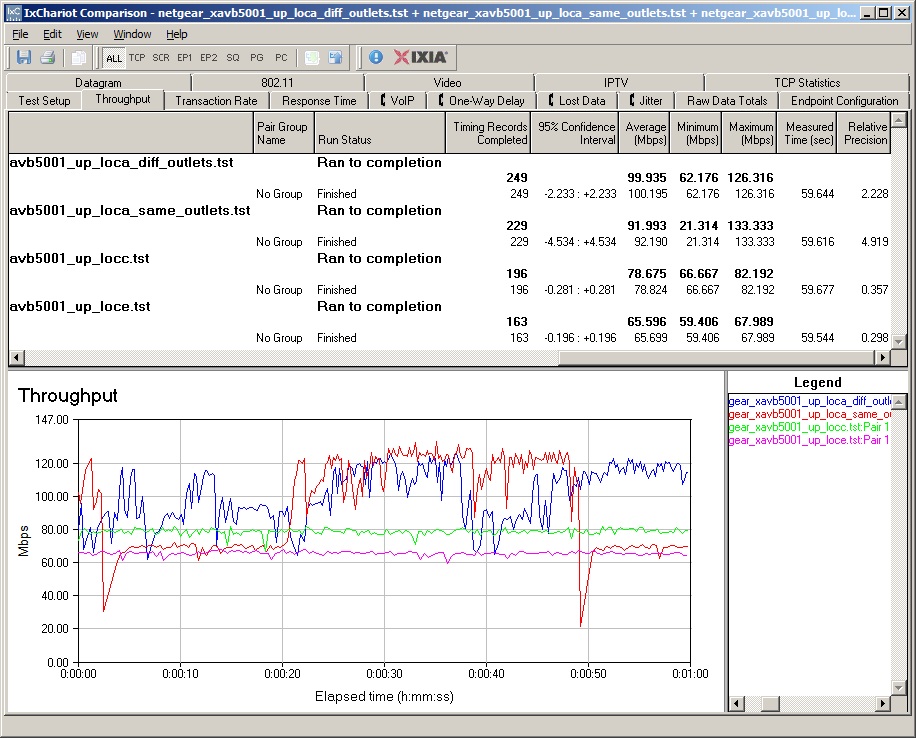Click the Pair Group Name column header
Image resolution: width=916 pixels, height=738 pixels.
[x=283, y=133]
